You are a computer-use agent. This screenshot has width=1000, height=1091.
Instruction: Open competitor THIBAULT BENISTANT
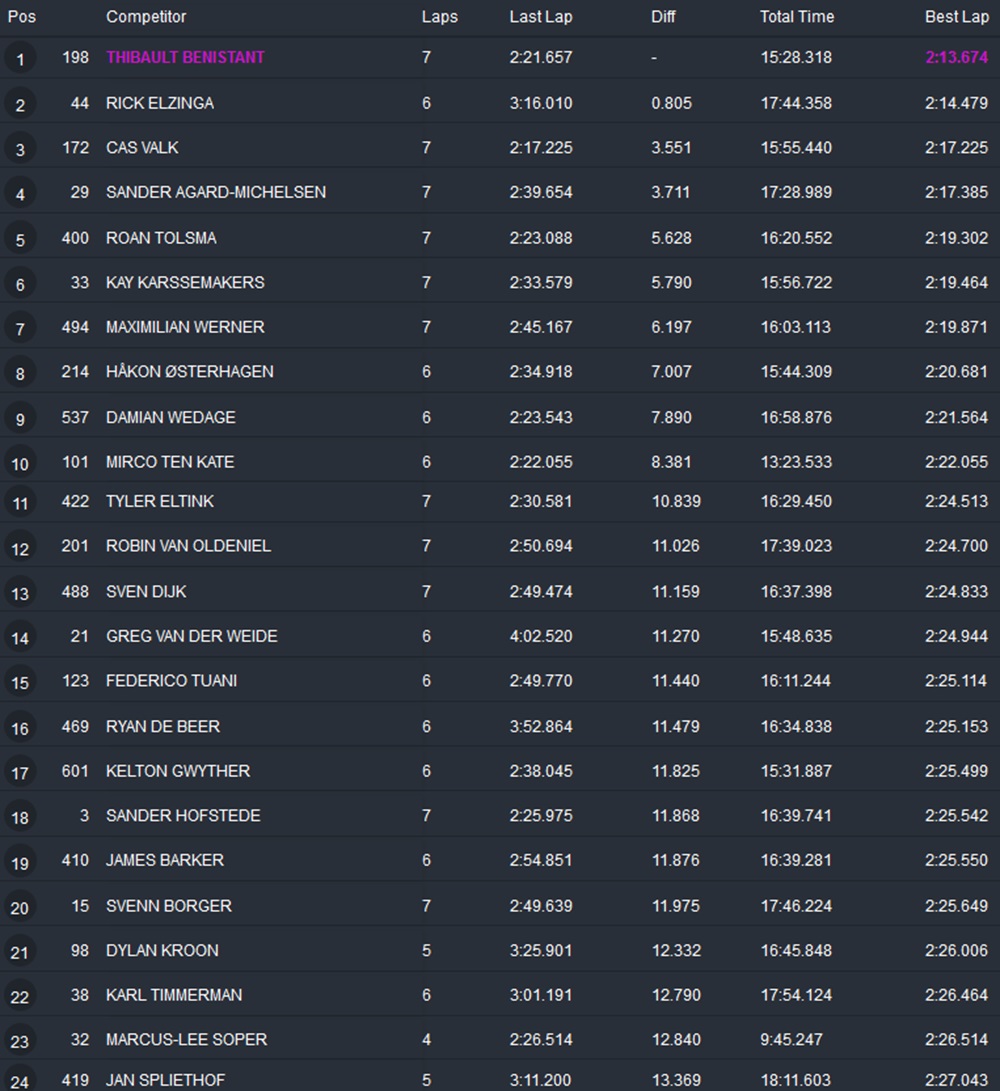(185, 58)
